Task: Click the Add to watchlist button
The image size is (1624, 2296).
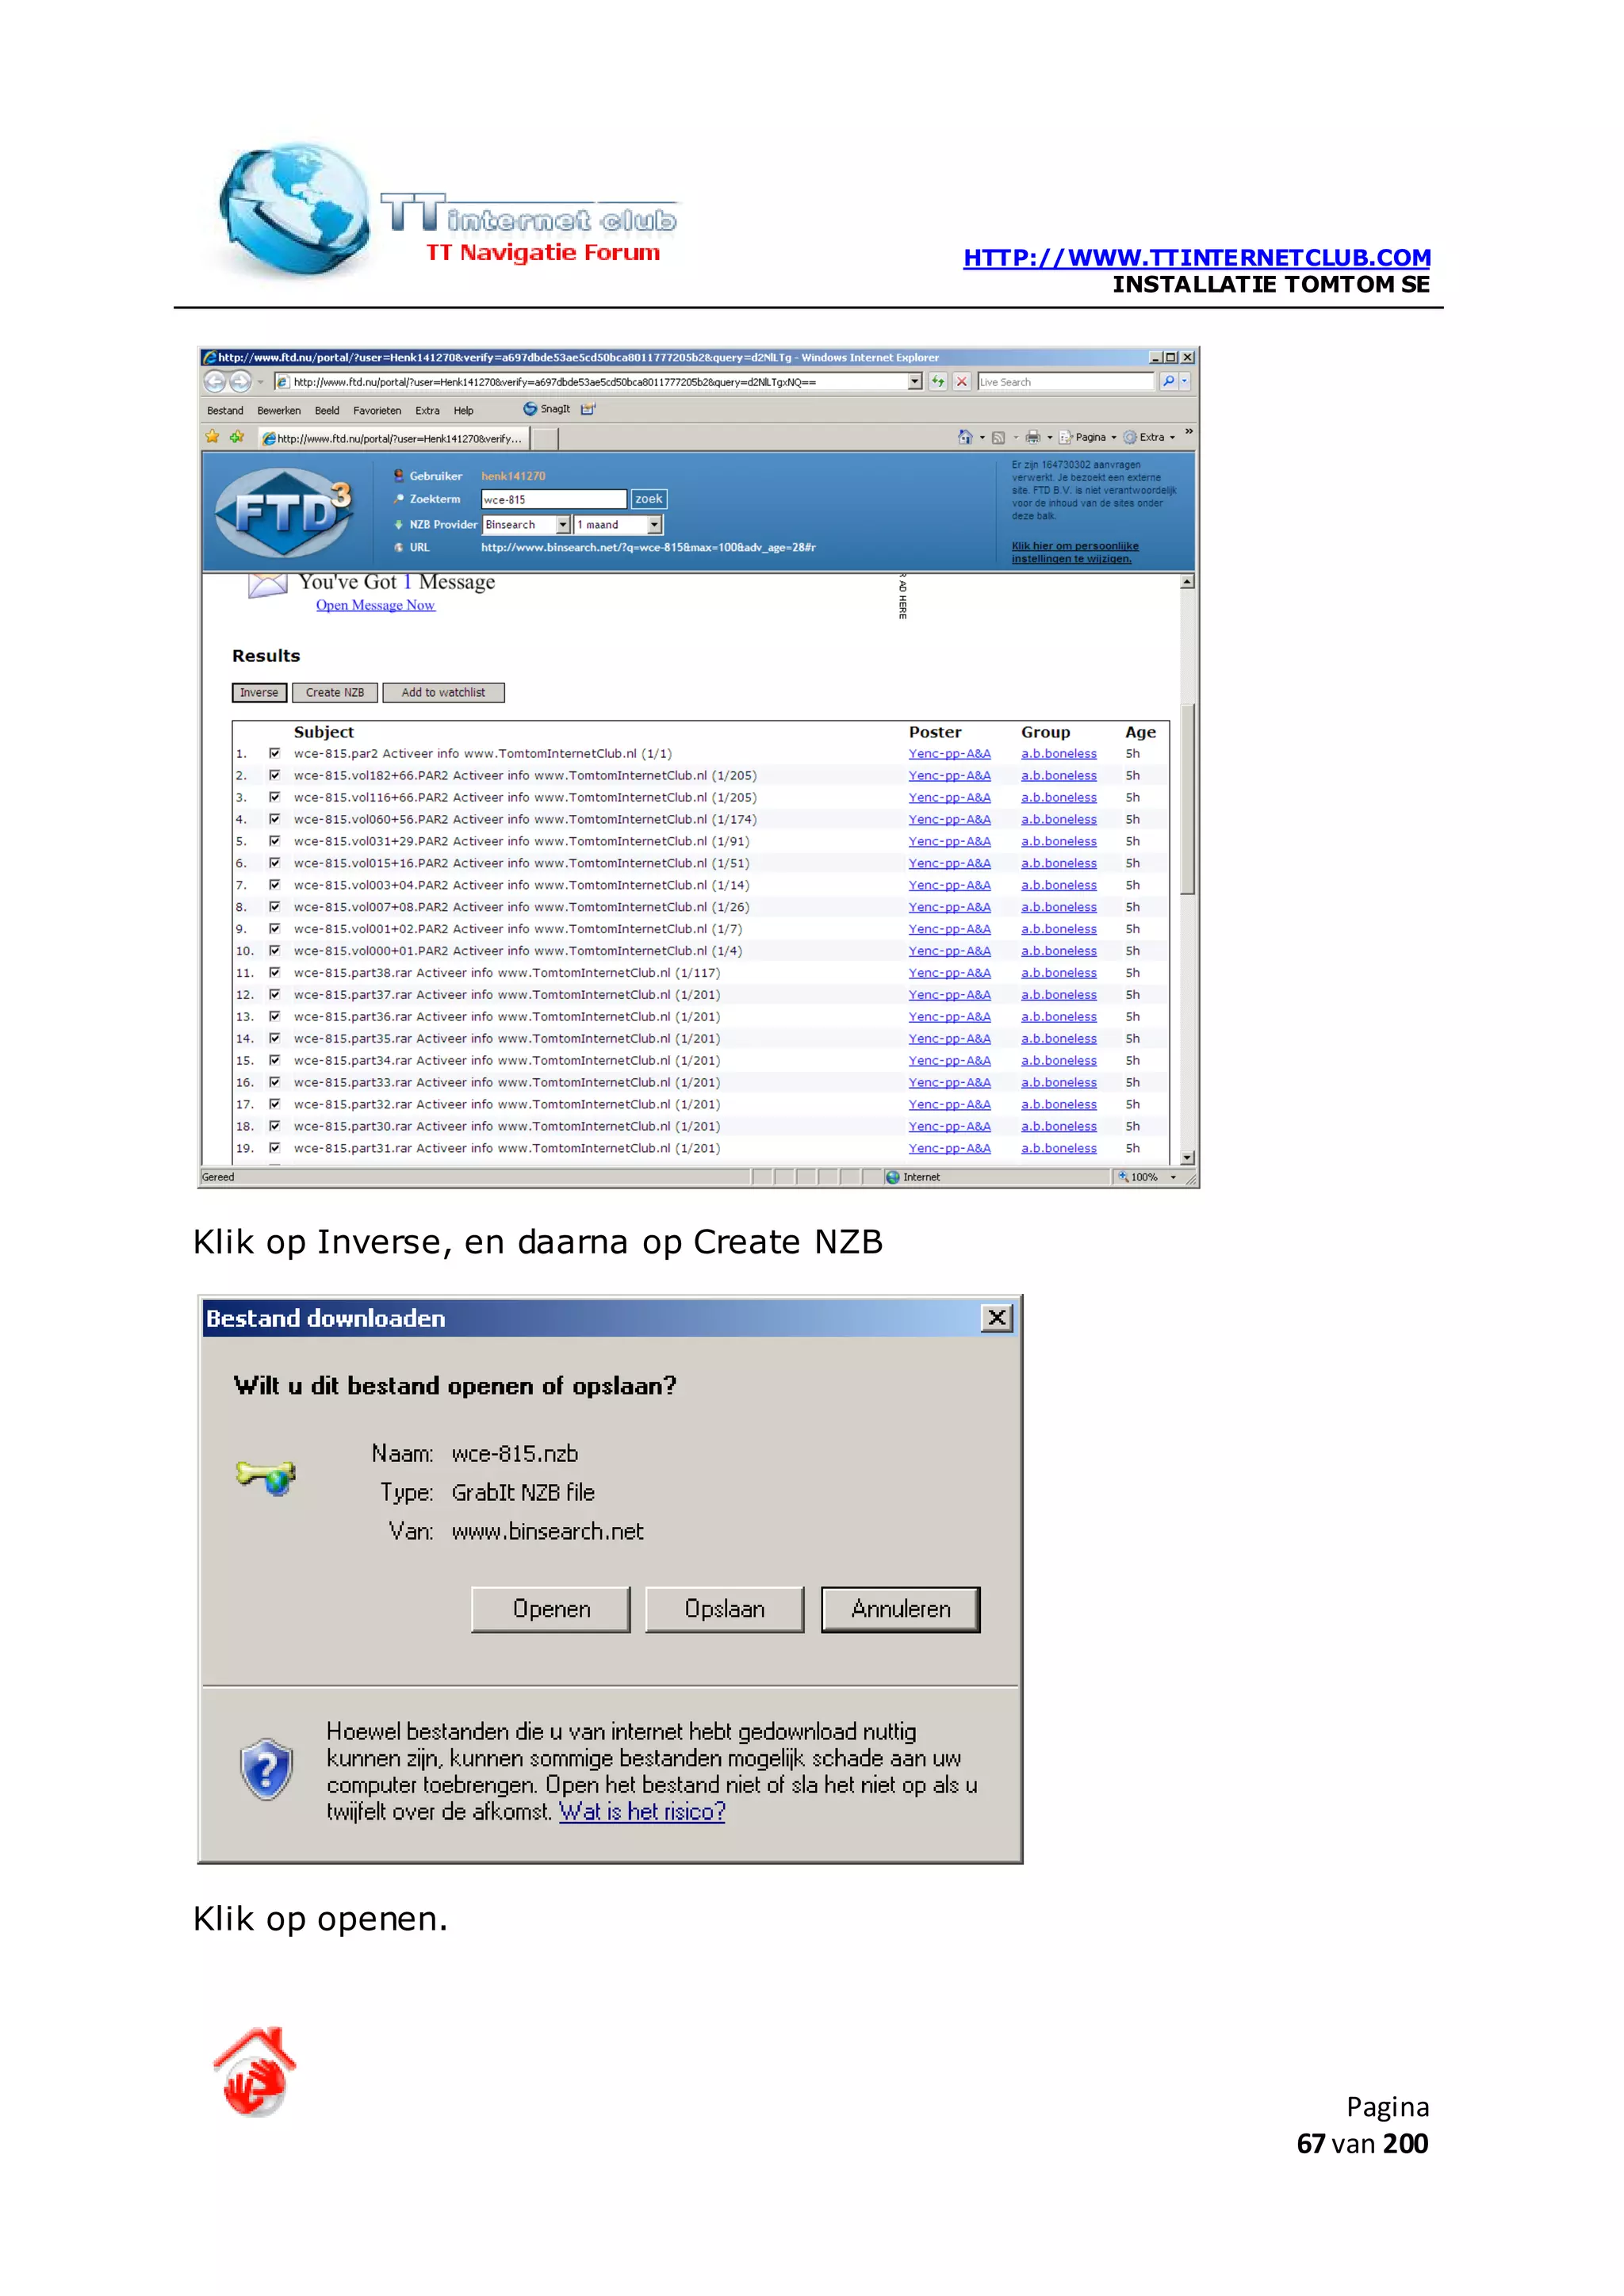Action: coord(443,692)
